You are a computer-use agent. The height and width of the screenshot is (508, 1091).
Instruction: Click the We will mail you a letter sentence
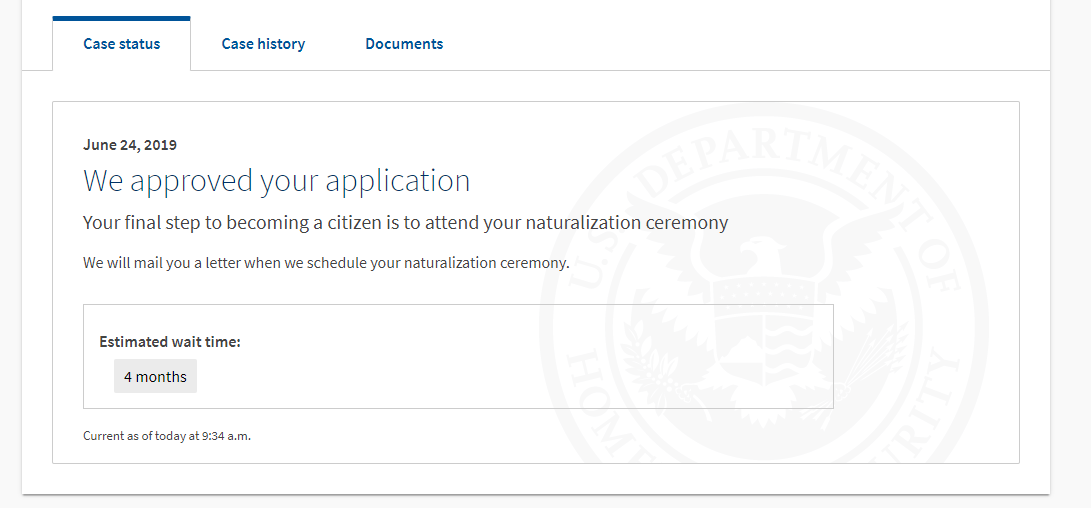tap(326, 264)
